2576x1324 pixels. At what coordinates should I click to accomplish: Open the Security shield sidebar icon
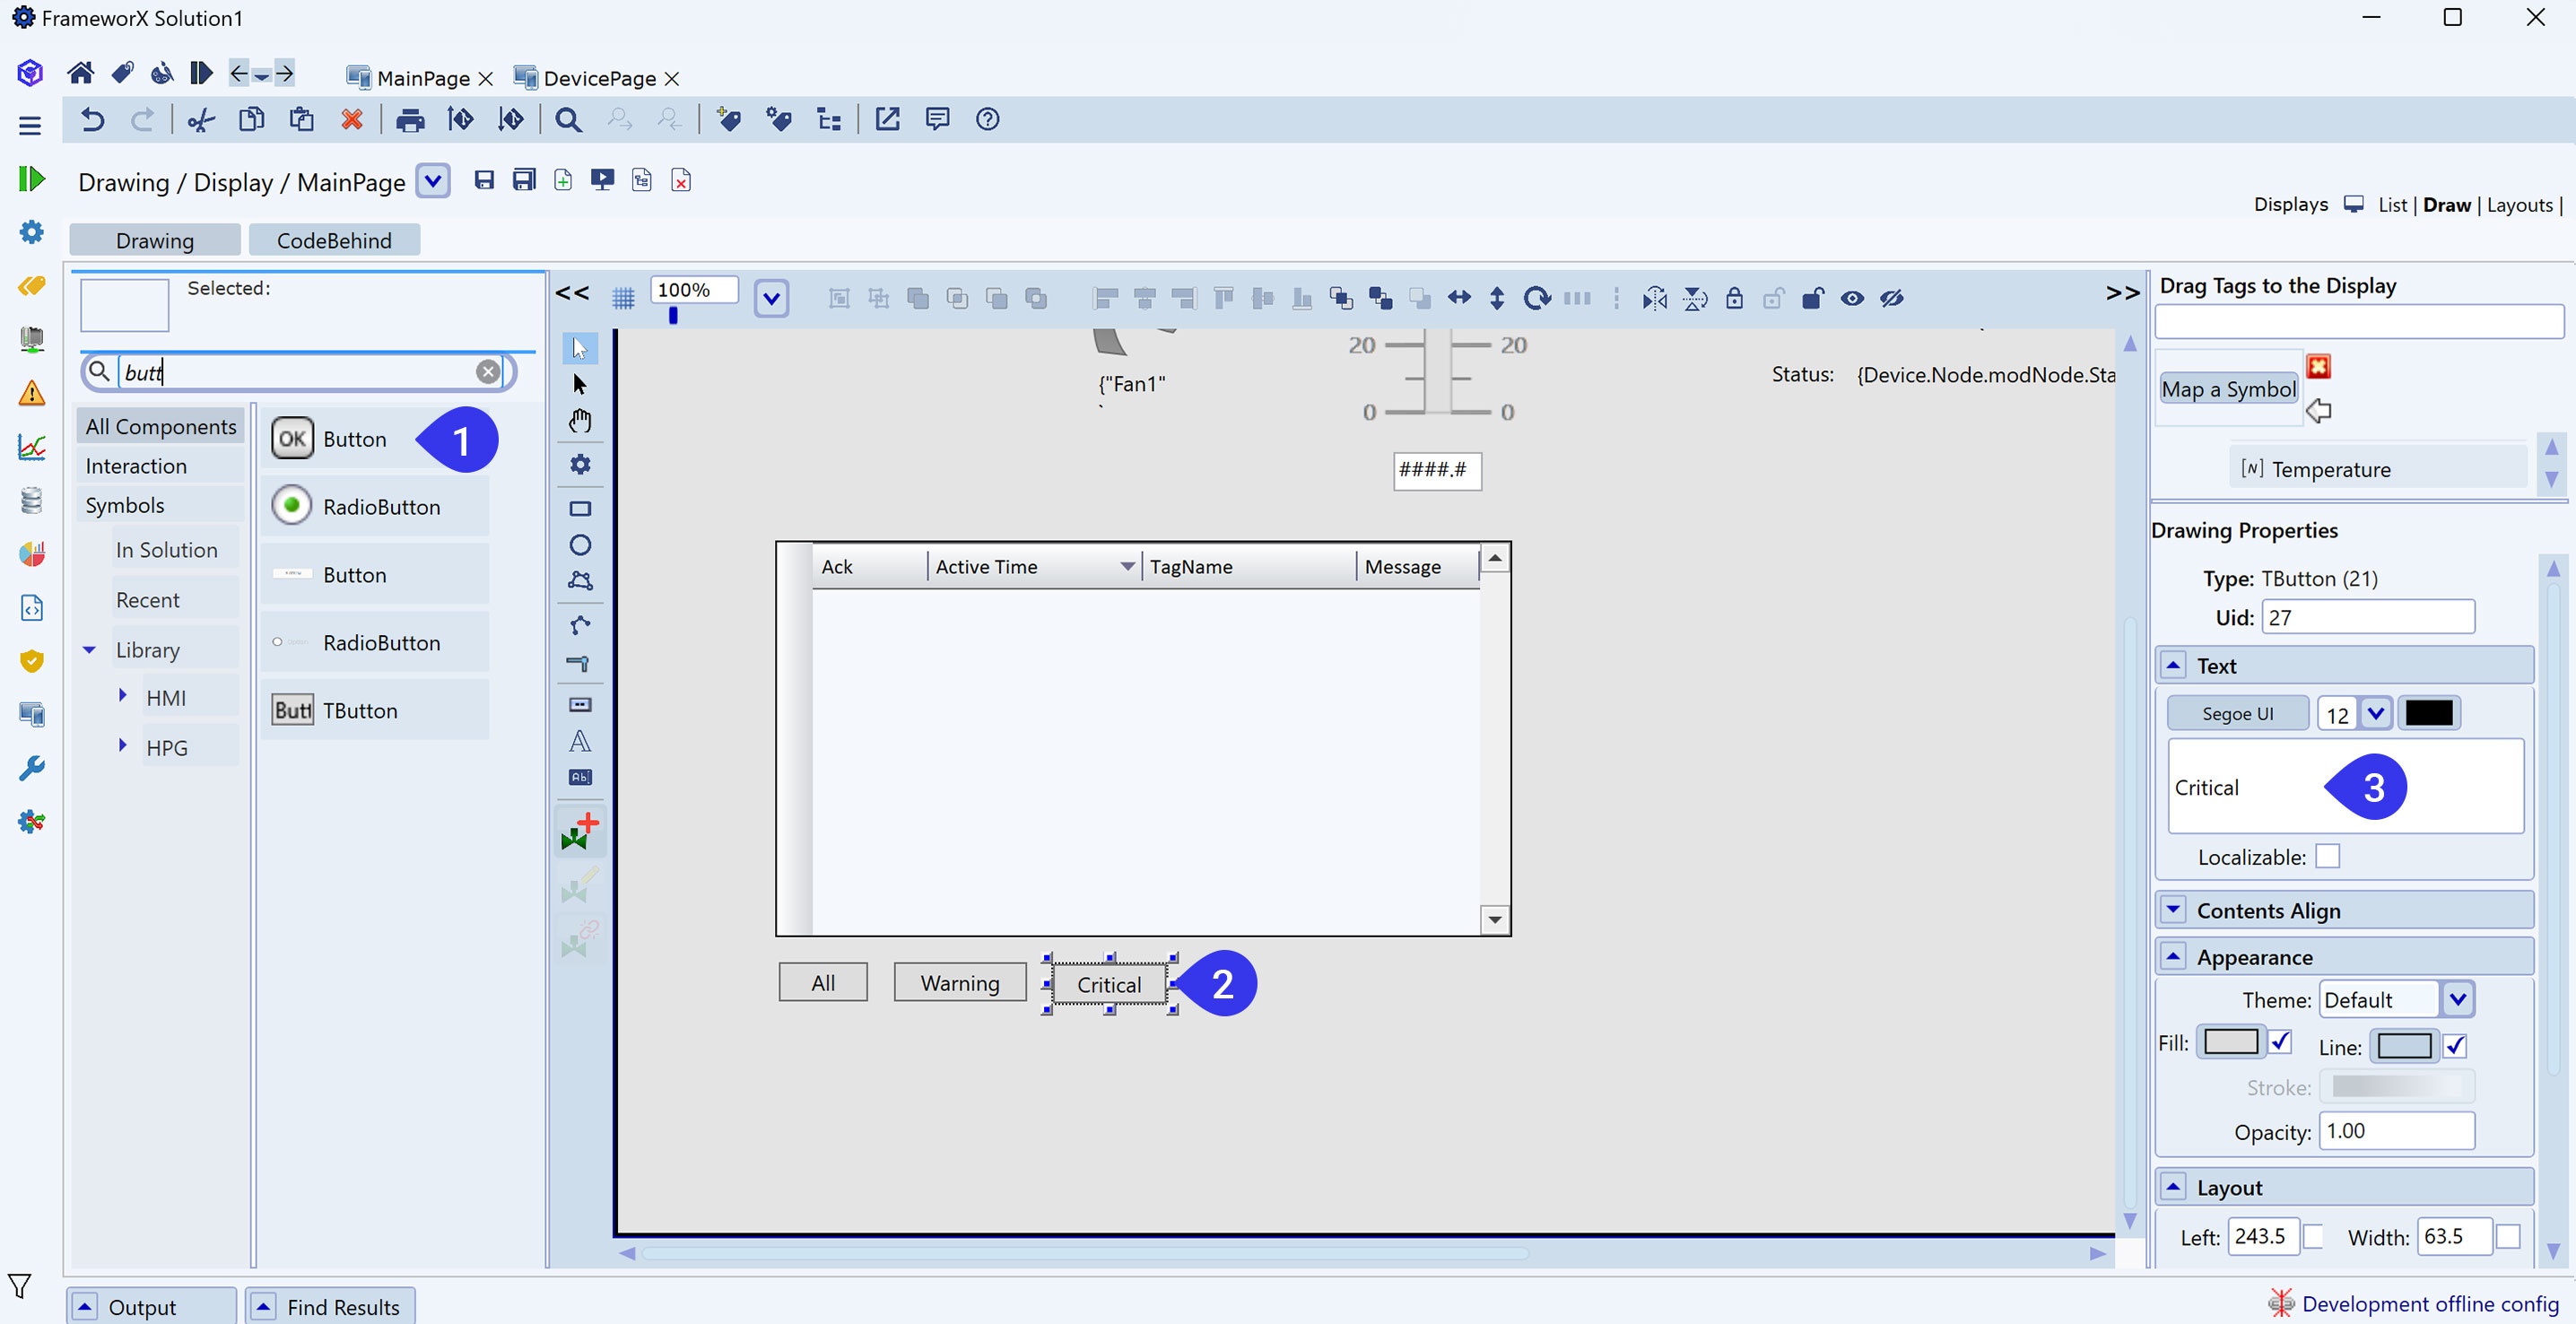[32, 661]
